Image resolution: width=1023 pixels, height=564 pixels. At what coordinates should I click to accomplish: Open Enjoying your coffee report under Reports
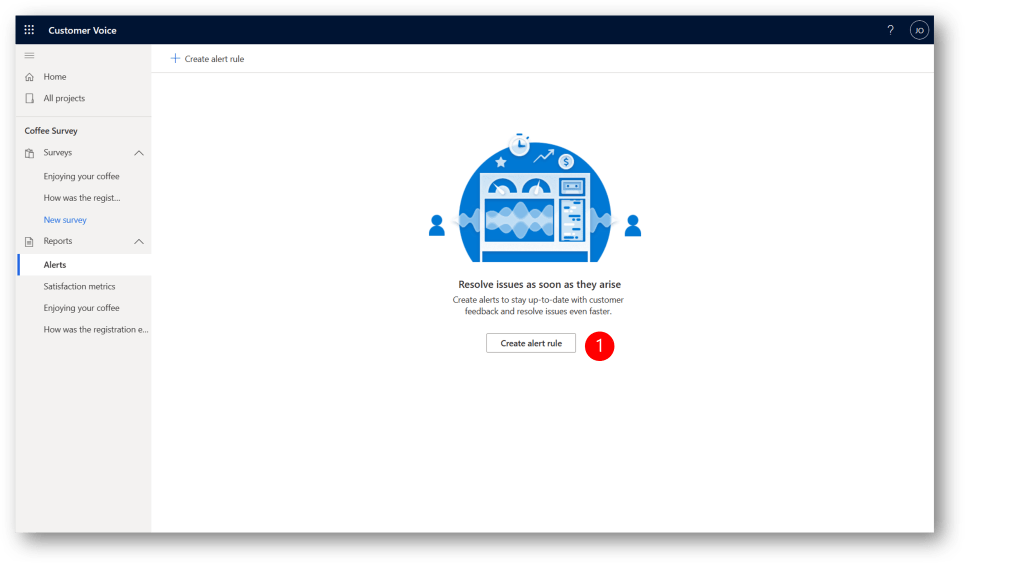81,308
